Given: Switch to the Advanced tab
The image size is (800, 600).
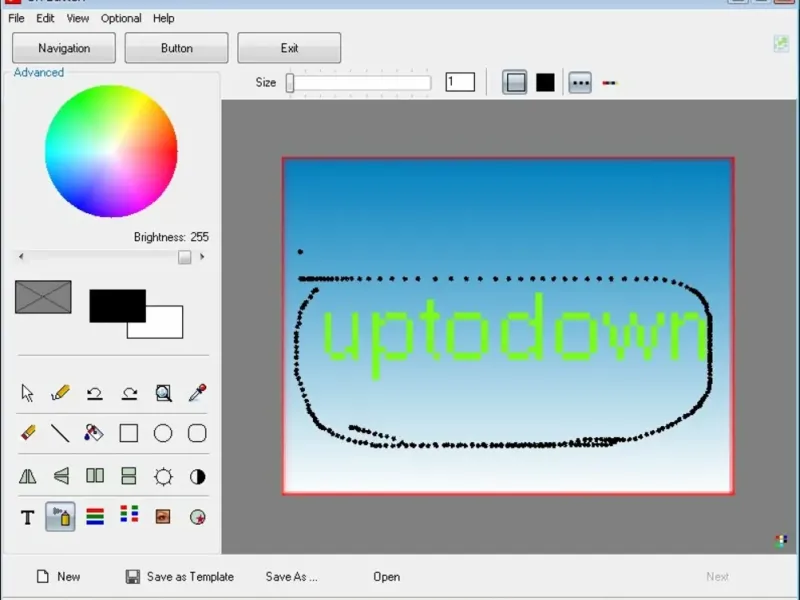Looking at the screenshot, I should (x=39, y=72).
